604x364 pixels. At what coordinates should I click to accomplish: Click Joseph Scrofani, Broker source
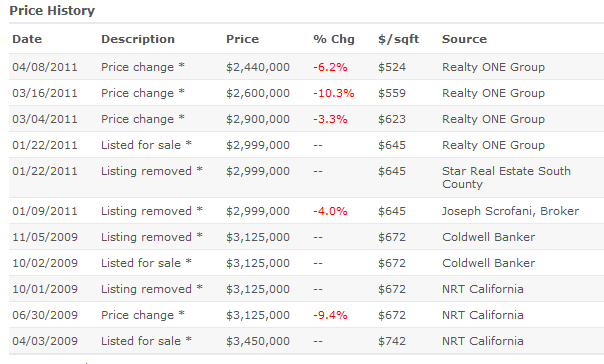coord(510,211)
